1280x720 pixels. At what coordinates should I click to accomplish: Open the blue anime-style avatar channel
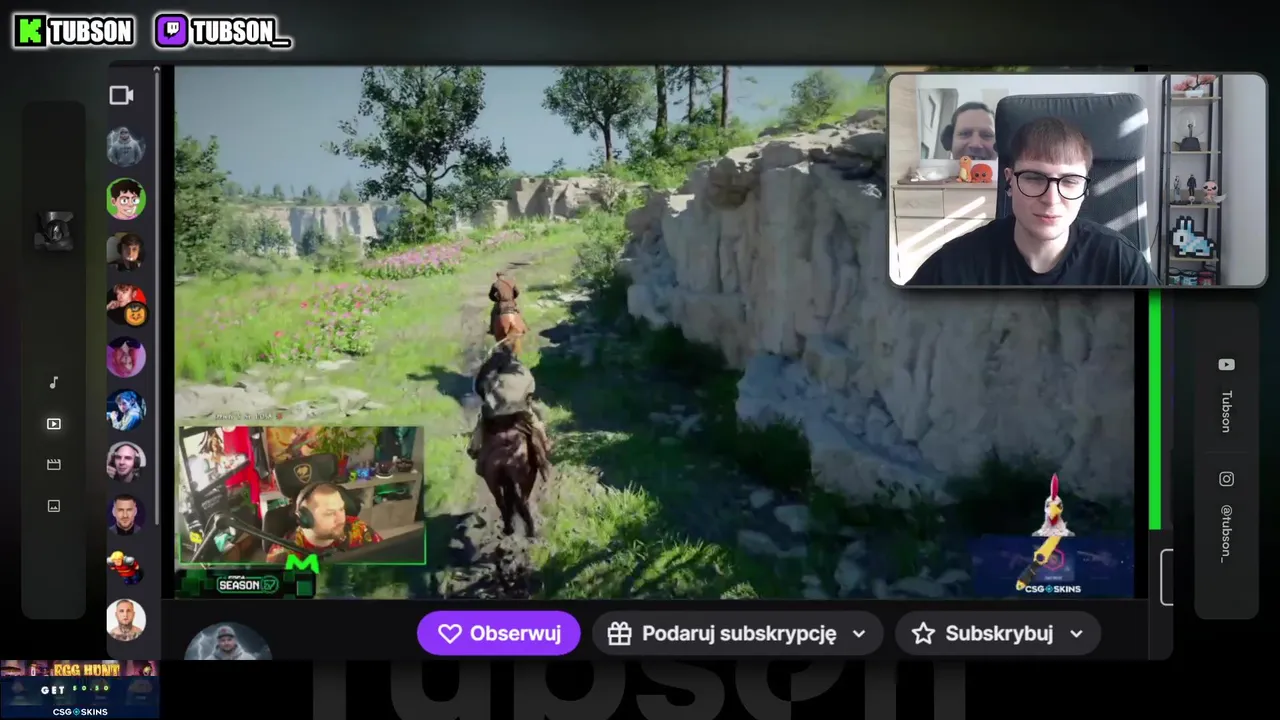click(126, 410)
